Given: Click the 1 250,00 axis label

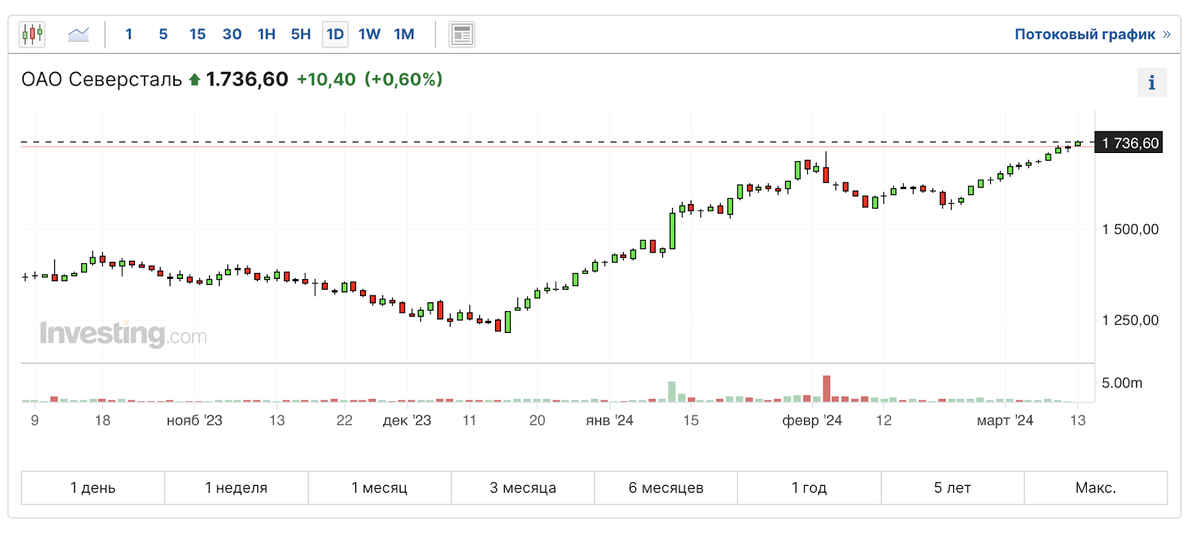Looking at the screenshot, I should point(1130,320).
